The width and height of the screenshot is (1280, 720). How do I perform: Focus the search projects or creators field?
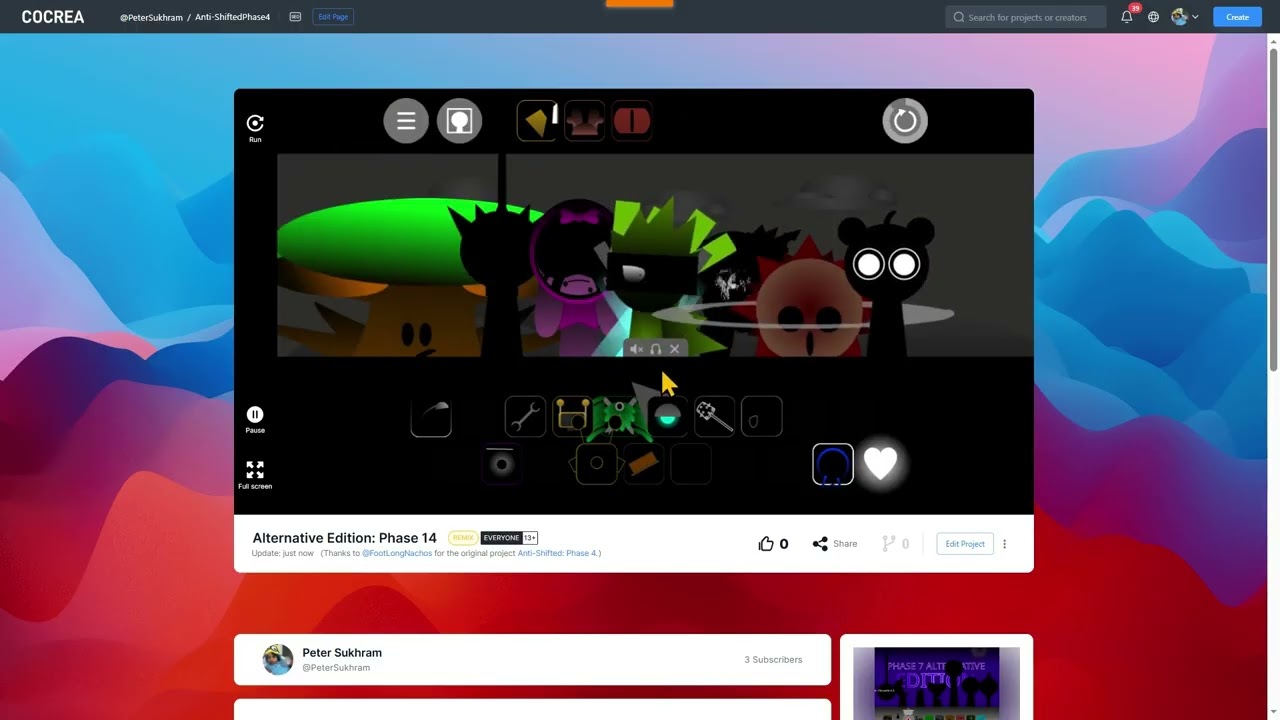coord(1026,17)
